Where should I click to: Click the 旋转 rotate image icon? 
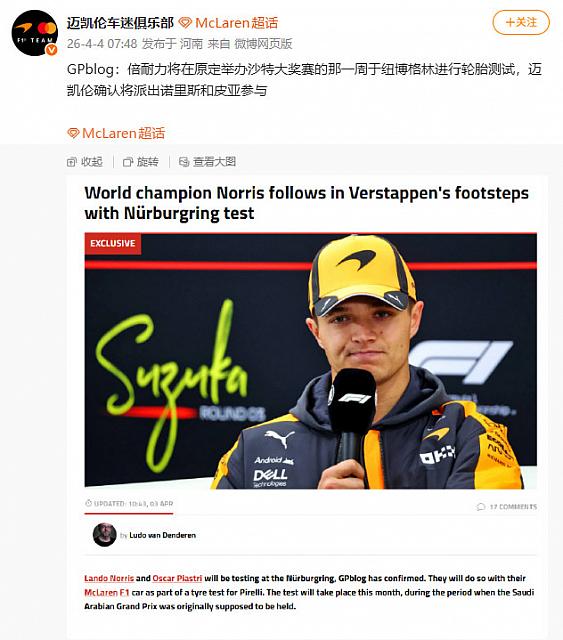(x=128, y=162)
